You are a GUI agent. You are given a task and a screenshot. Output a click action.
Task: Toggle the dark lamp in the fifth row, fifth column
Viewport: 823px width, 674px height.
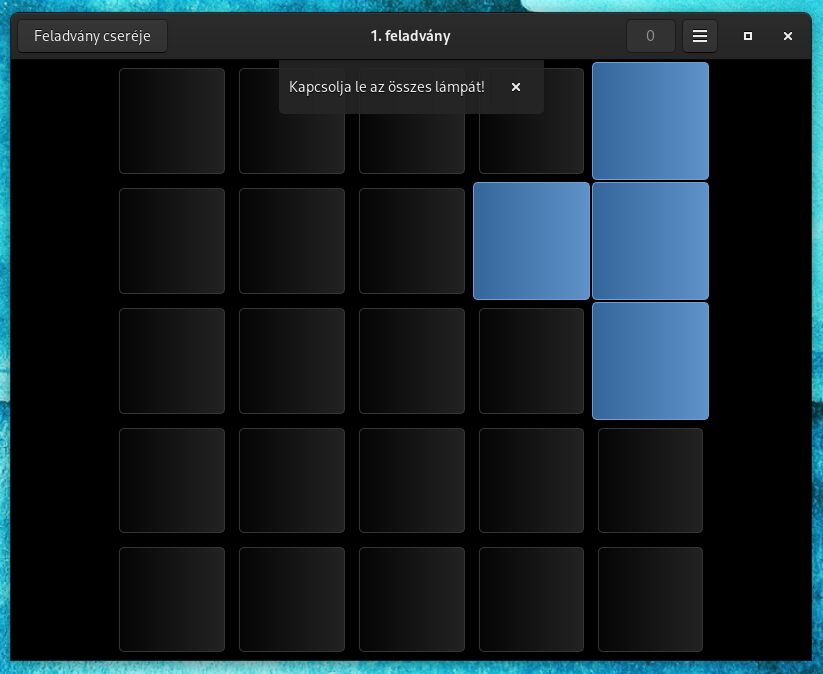coord(650,599)
